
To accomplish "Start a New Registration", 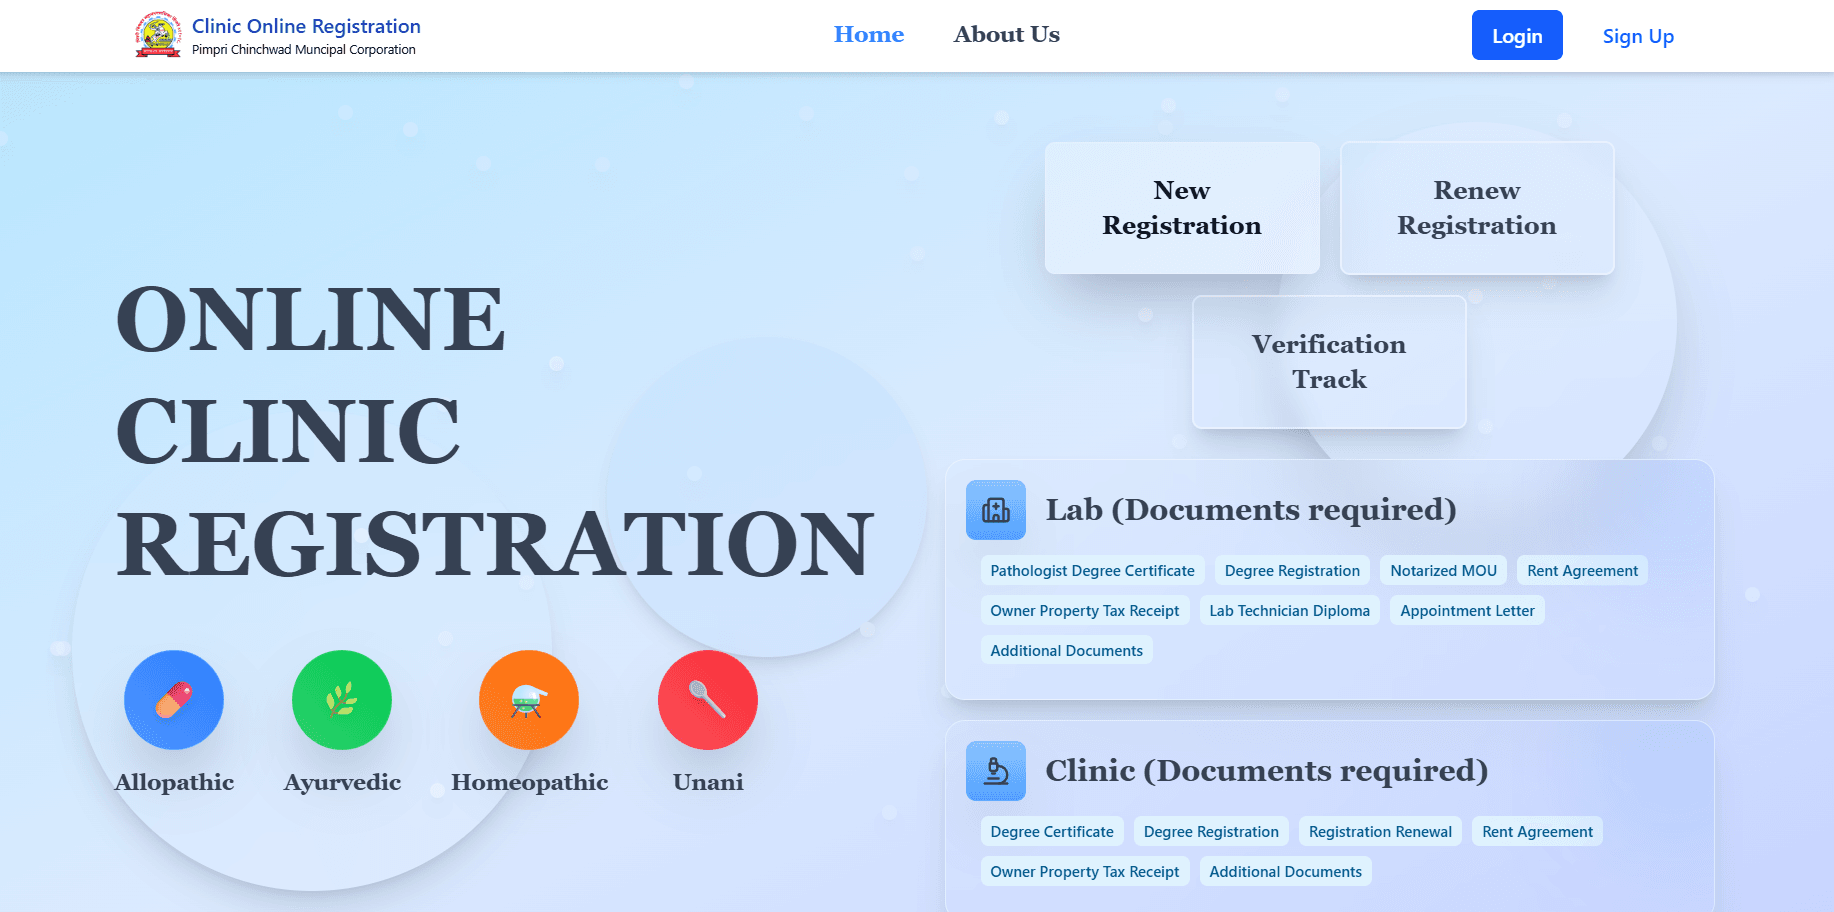I will (x=1181, y=207).
